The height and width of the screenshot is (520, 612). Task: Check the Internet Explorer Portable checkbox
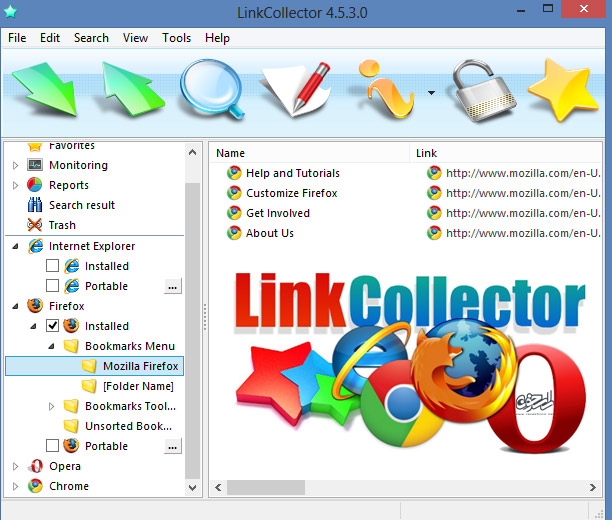[52, 286]
